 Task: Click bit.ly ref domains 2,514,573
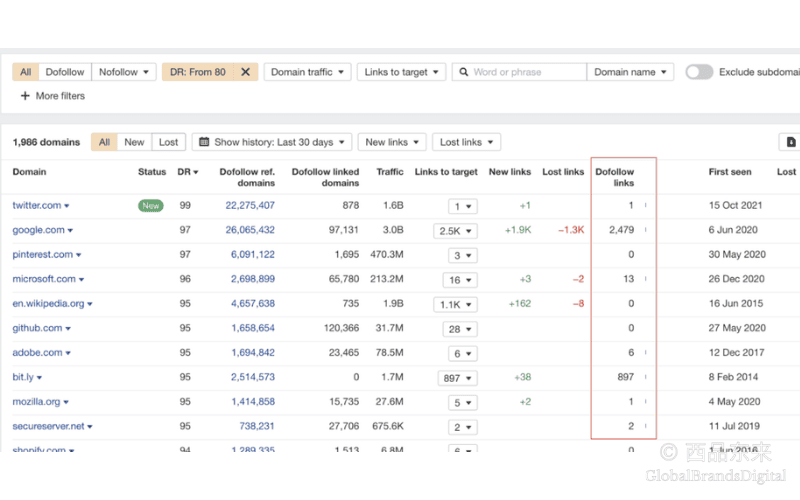pyautogui.click(x=253, y=377)
